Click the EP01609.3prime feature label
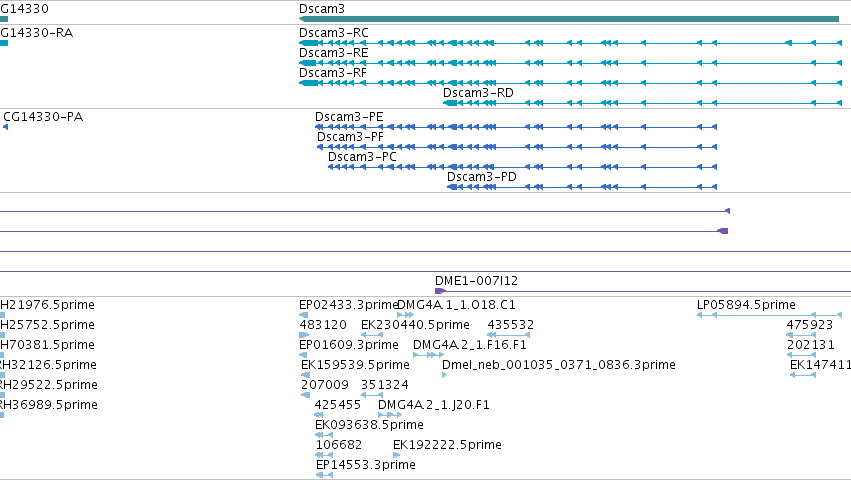Screen dimensions: 851x480 [349, 345]
